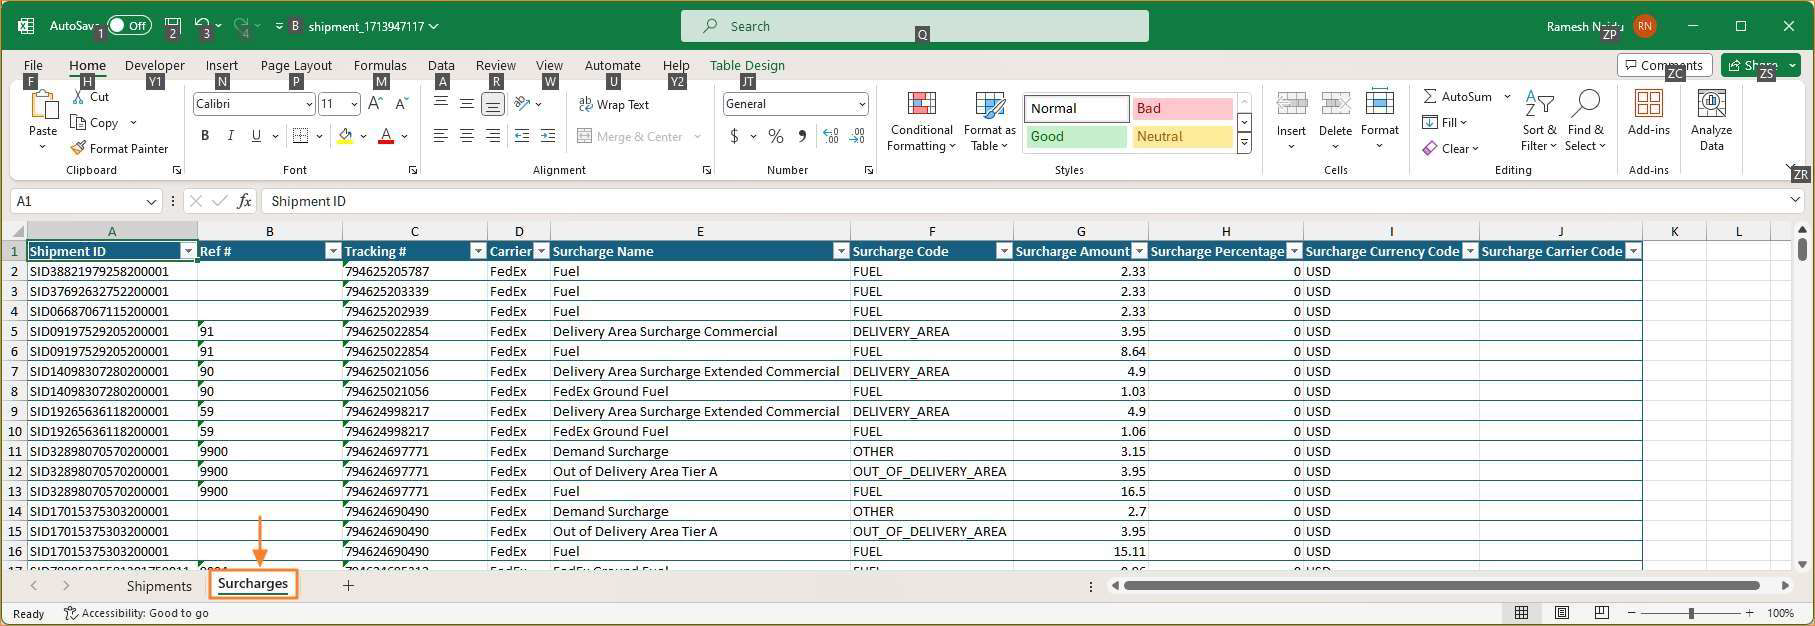Image resolution: width=1815 pixels, height=626 pixels.
Task: Adjust the zoom slider
Action: [1691, 613]
